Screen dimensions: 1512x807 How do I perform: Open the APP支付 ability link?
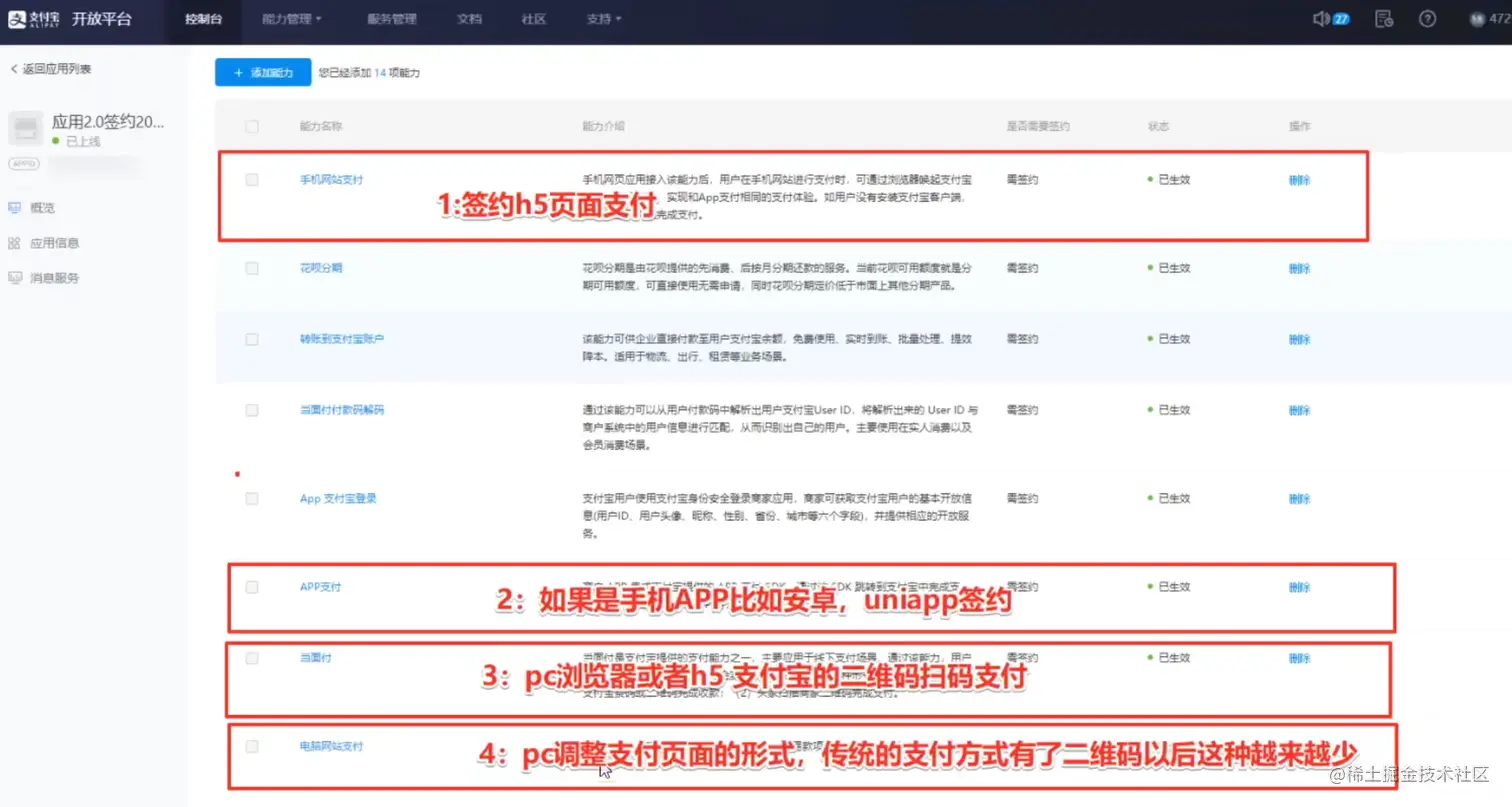point(320,587)
